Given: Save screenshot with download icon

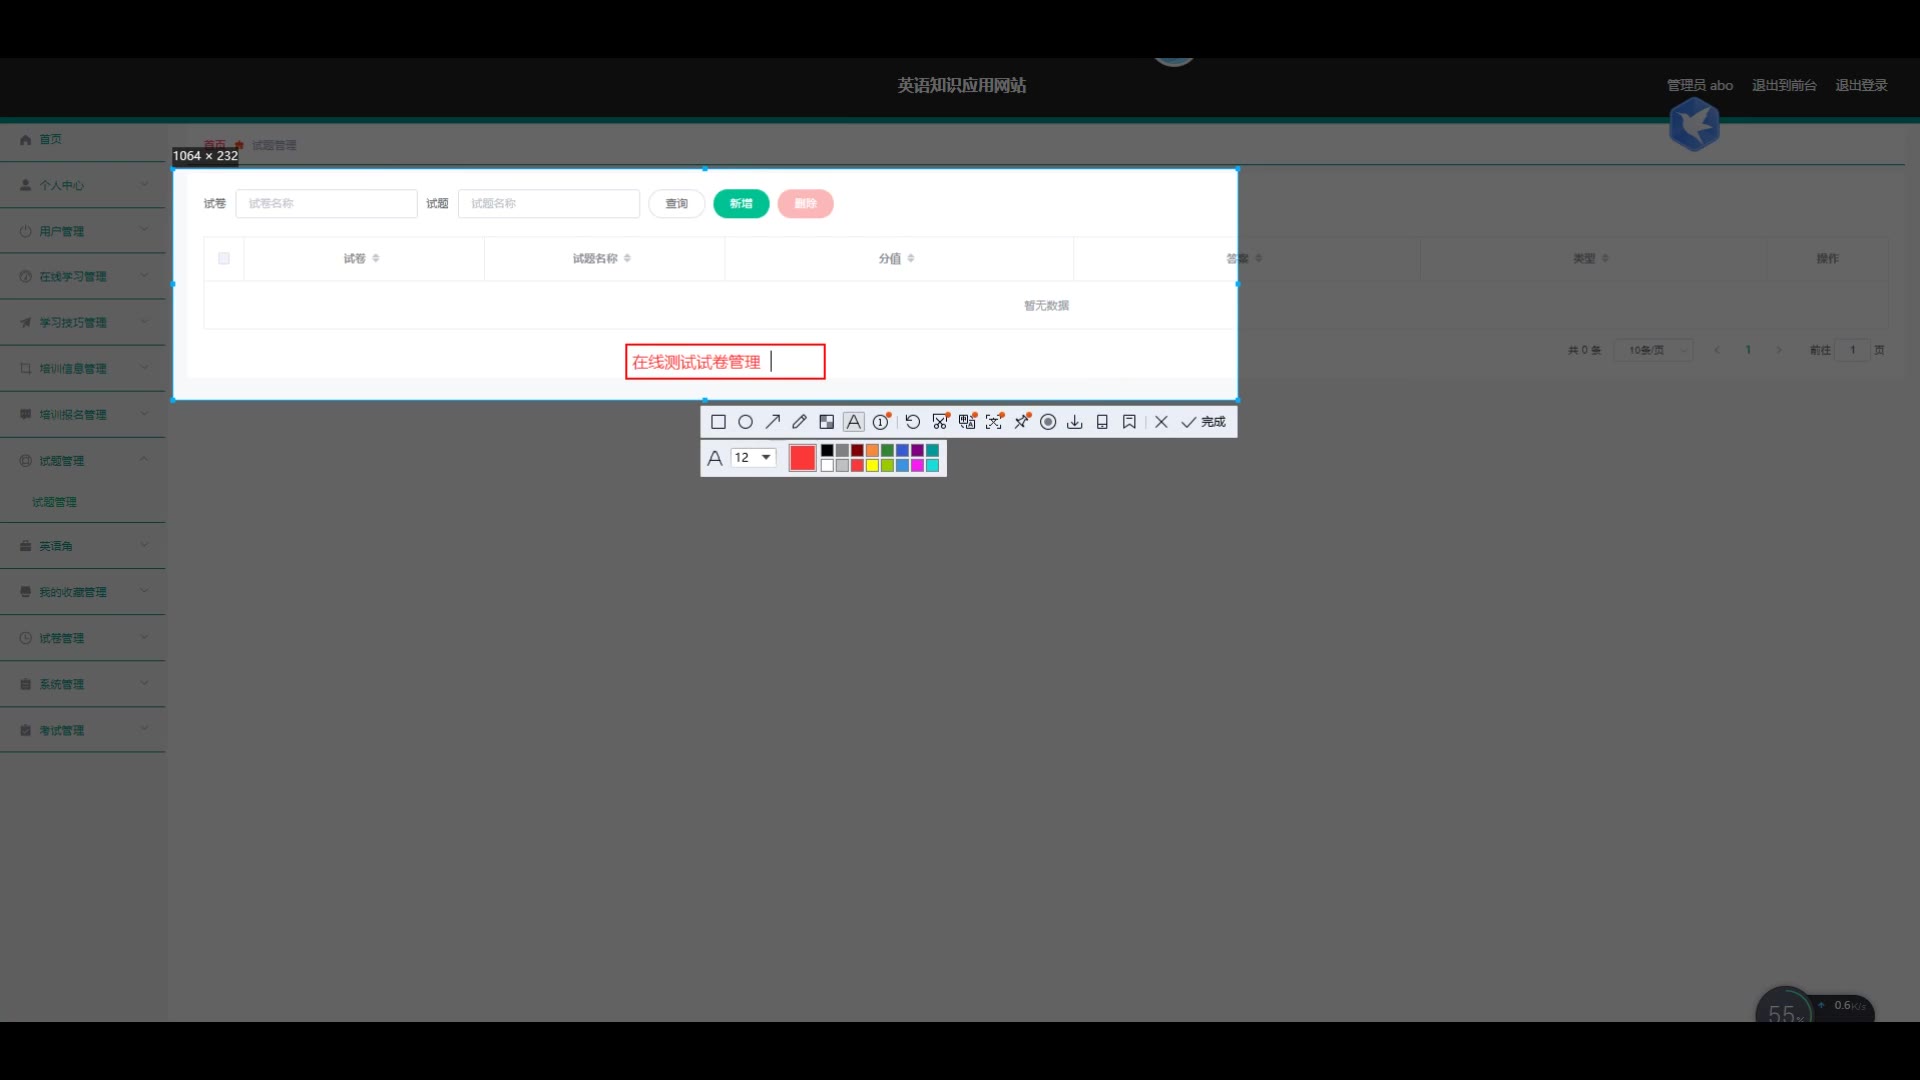Looking at the screenshot, I should (x=1074, y=422).
